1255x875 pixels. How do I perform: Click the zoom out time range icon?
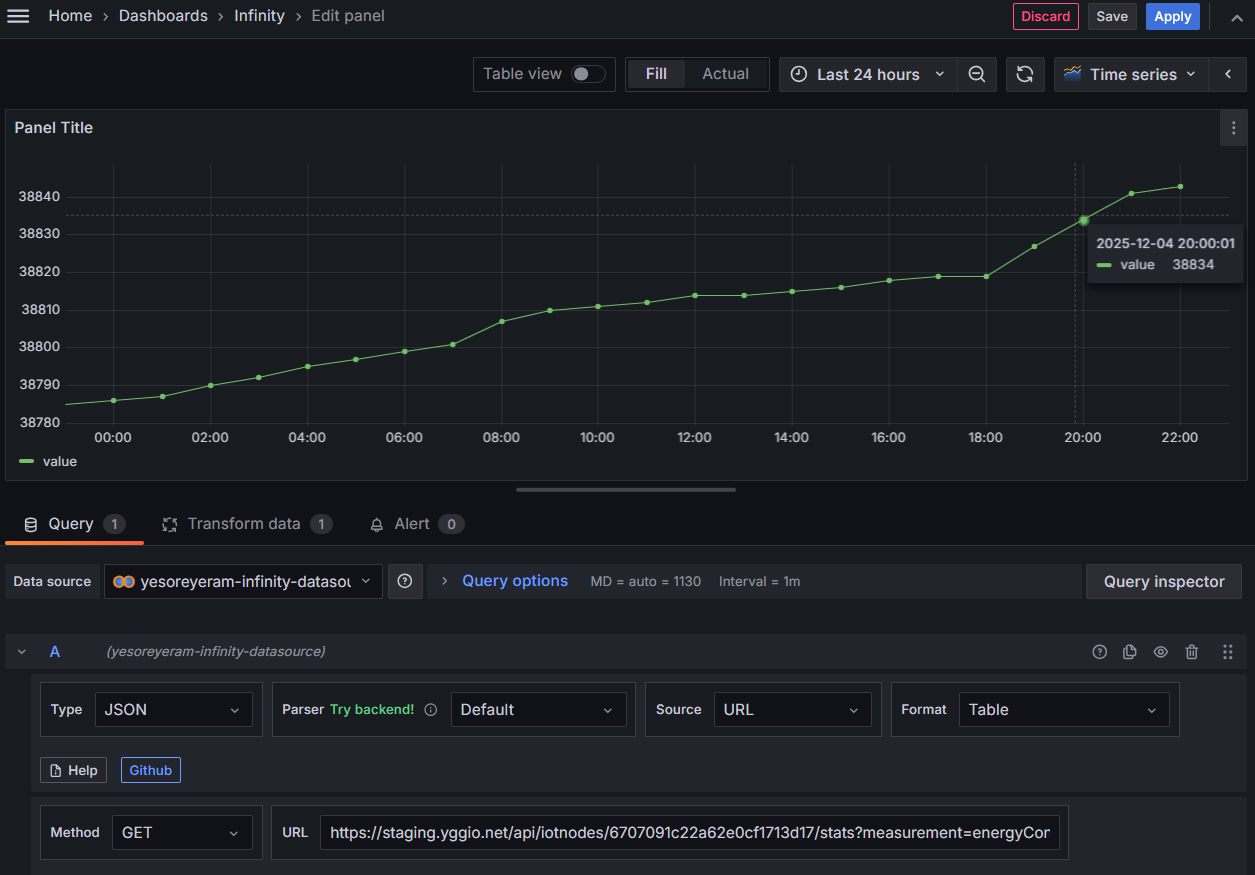pos(977,74)
